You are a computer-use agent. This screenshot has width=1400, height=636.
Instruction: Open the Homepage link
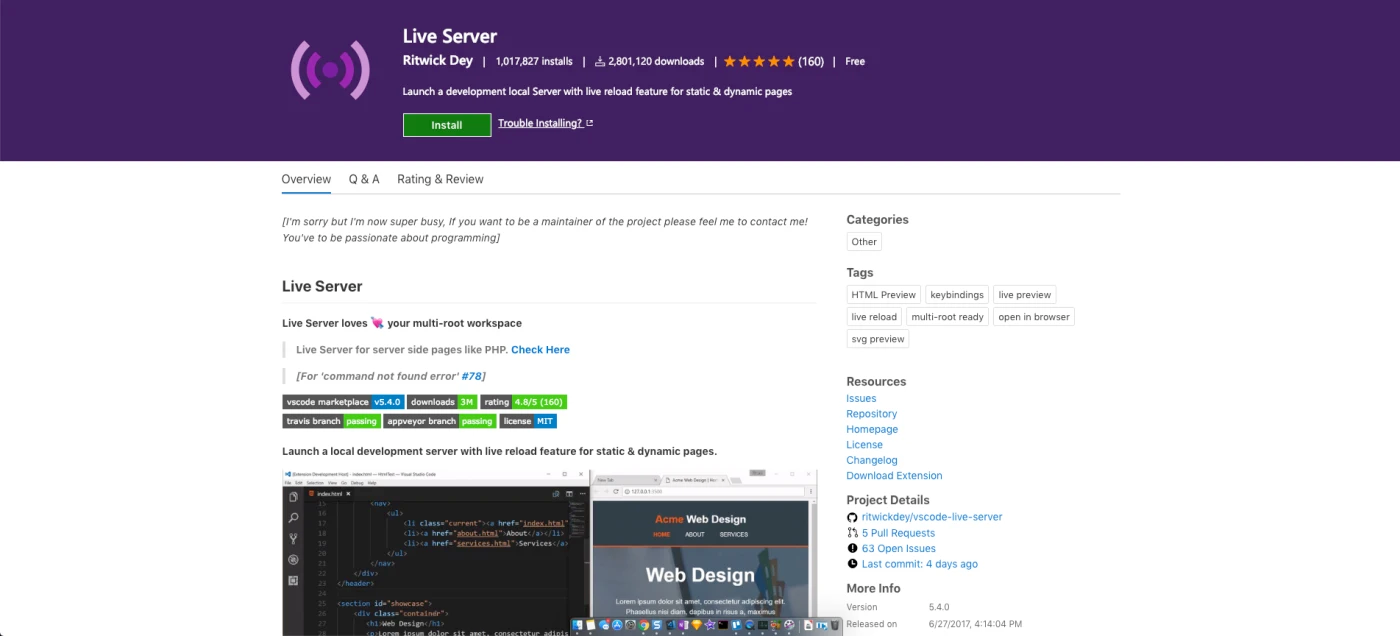point(872,429)
